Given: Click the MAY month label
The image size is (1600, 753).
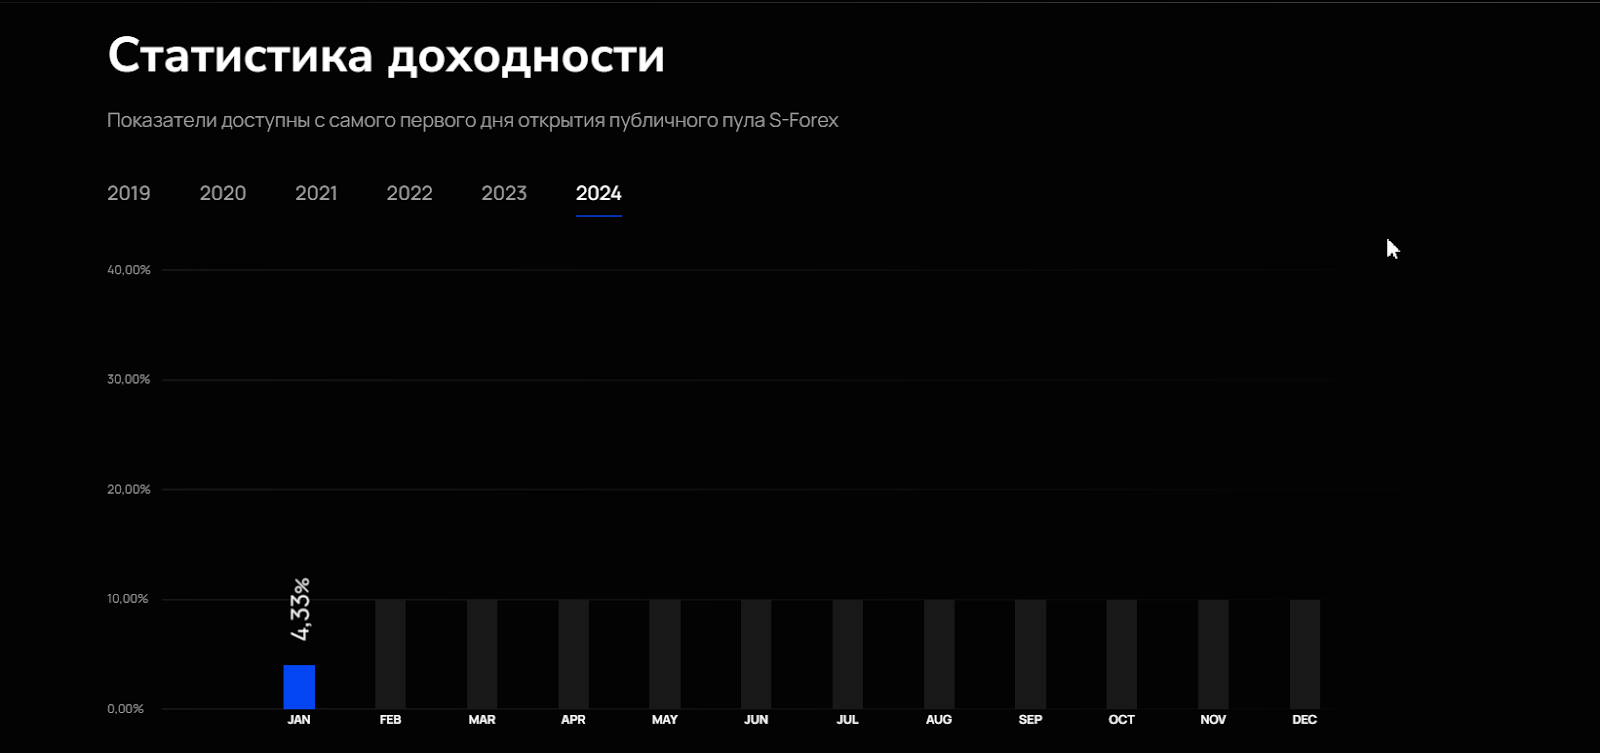Looking at the screenshot, I should [x=665, y=720].
